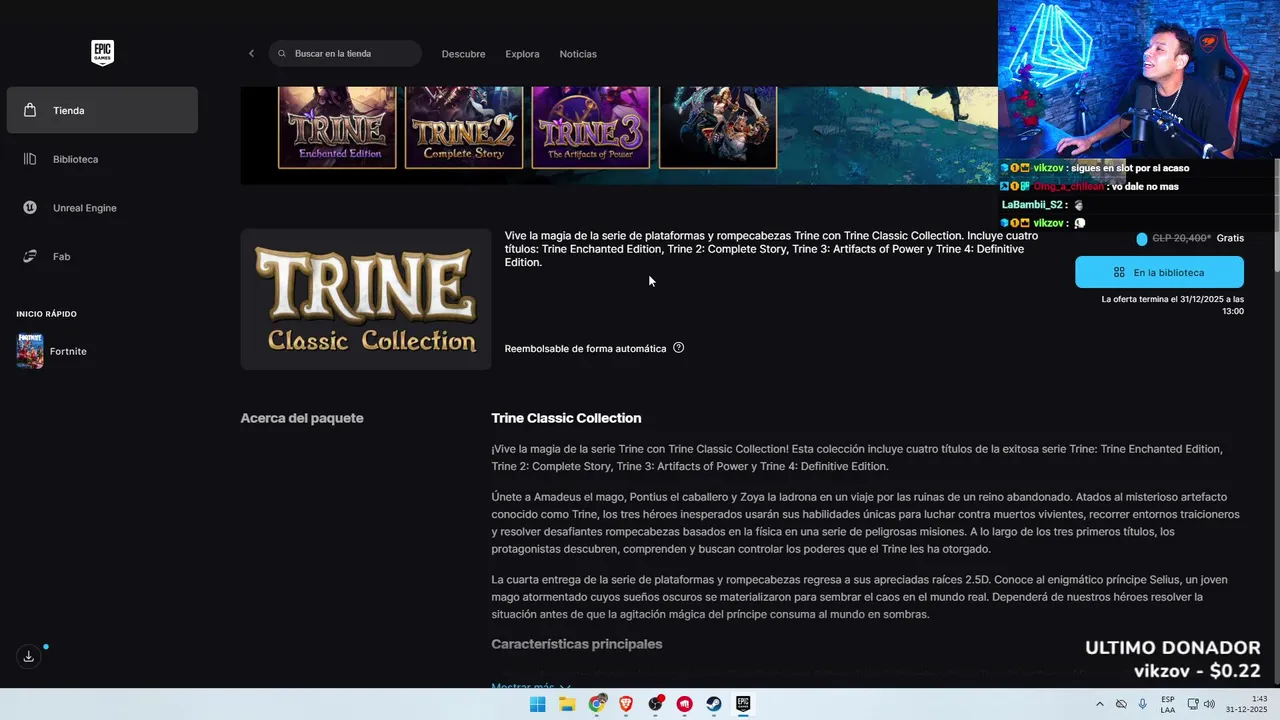The width and height of the screenshot is (1280, 720).
Task: Select the fourth Trine game cover
Action: [718, 127]
